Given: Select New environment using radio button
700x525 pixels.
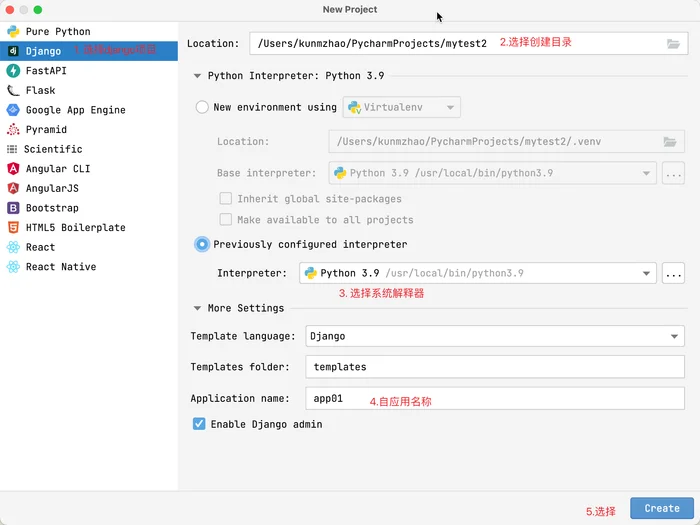Looking at the screenshot, I should (x=202, y=107).
